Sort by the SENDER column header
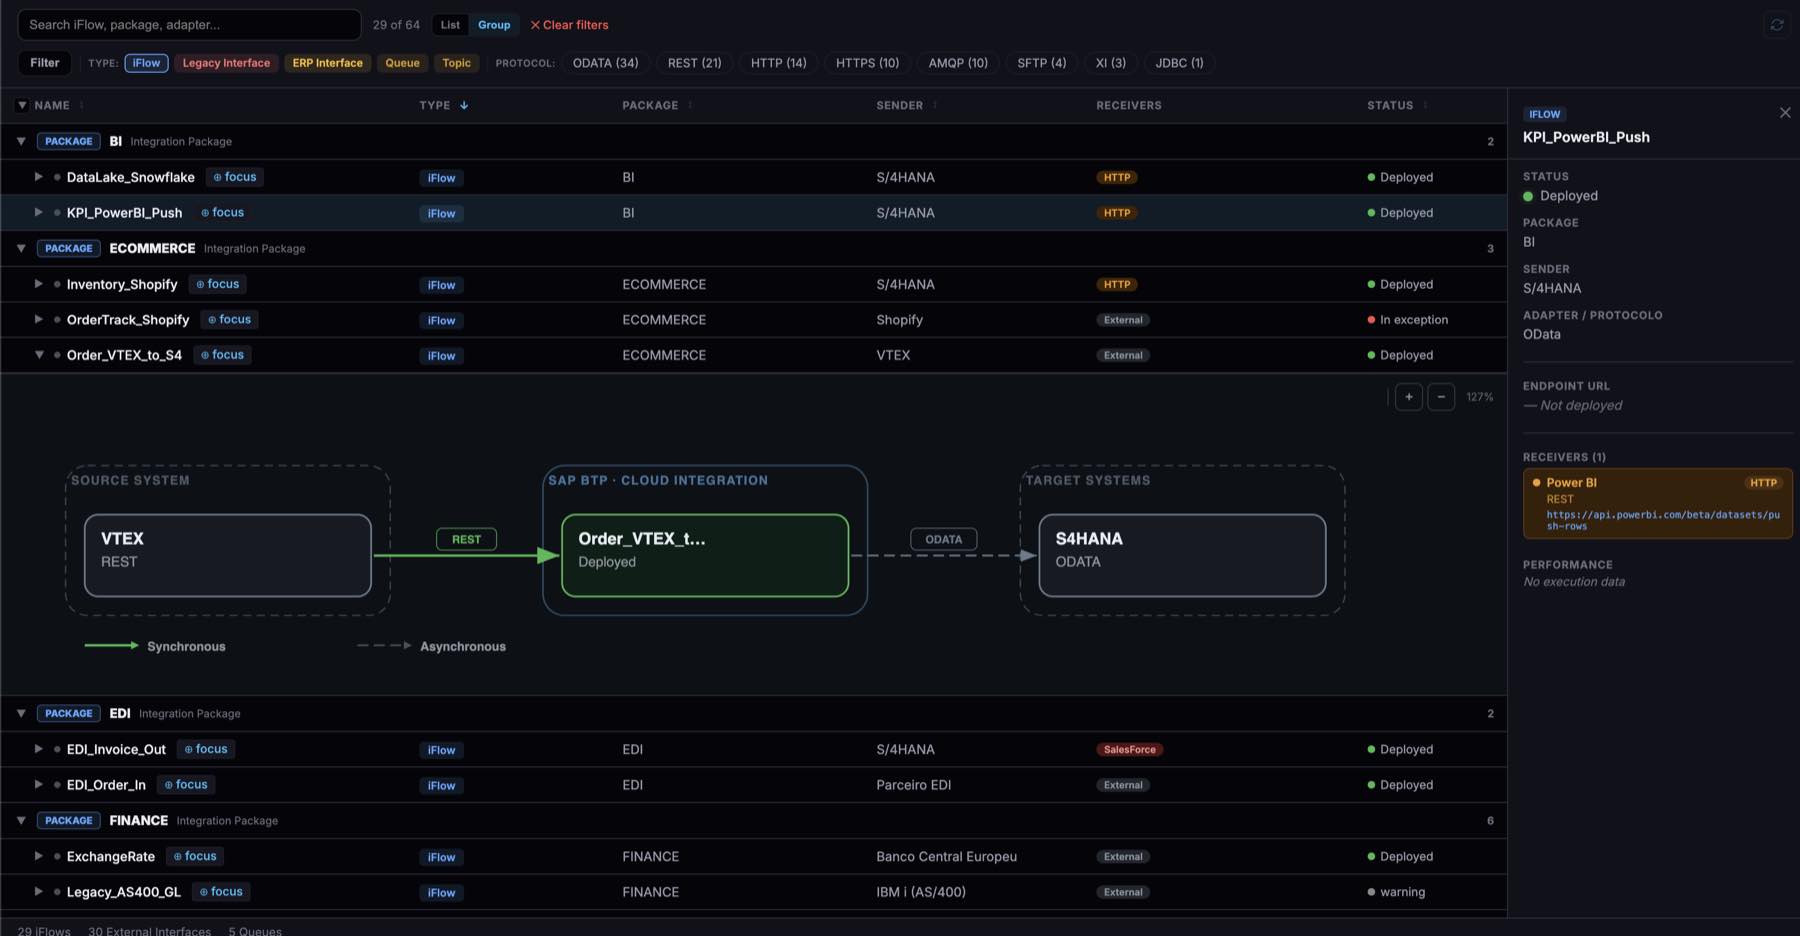 point(899,105)
